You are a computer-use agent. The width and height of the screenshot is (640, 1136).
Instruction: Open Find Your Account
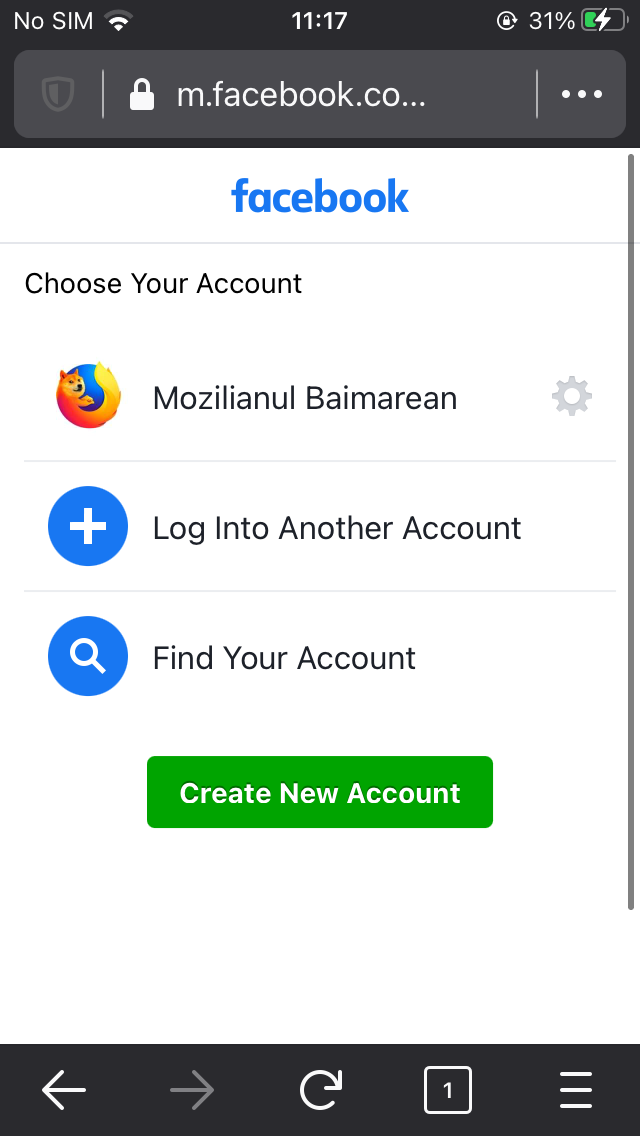tap(283, 657)
